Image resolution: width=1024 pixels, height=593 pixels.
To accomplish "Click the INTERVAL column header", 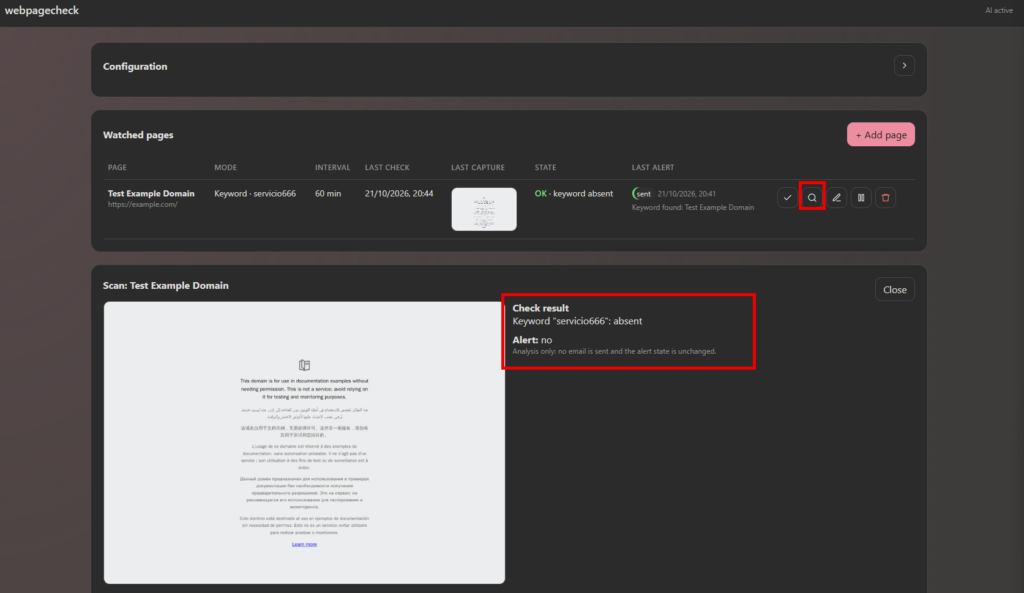I will (332, 167).
